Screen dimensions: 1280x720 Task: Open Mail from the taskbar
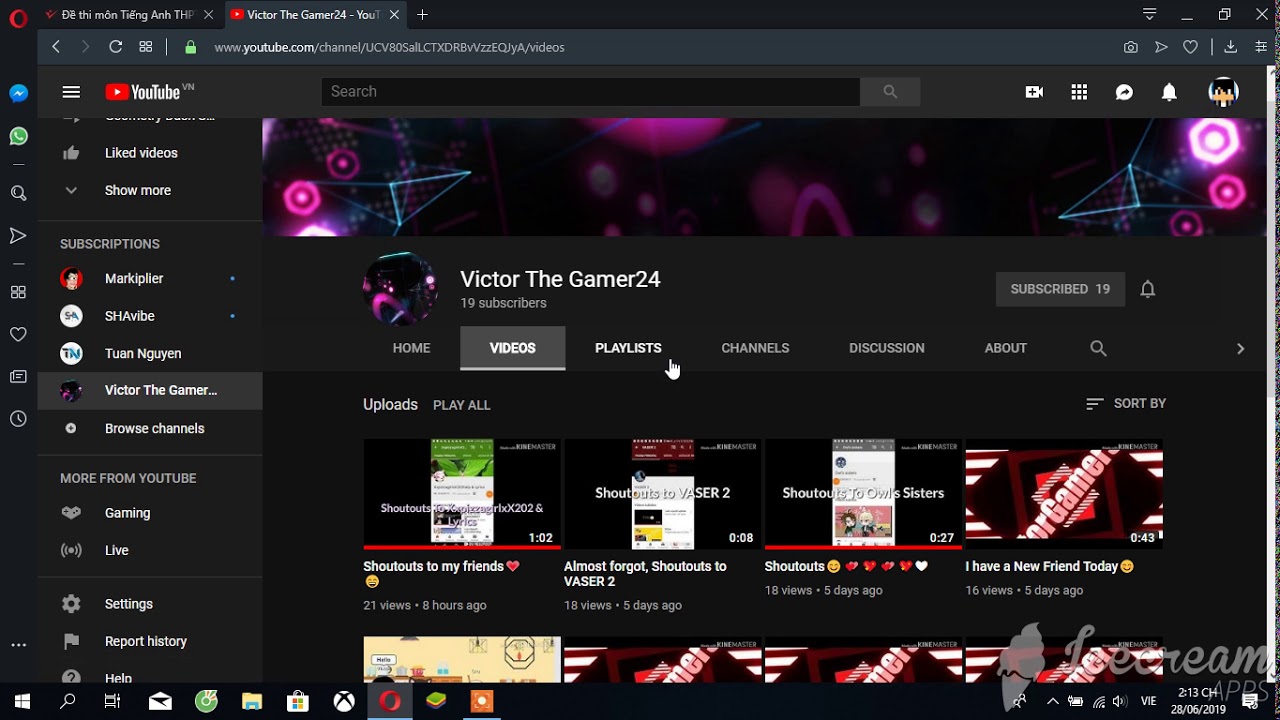(x=160, y=701)
